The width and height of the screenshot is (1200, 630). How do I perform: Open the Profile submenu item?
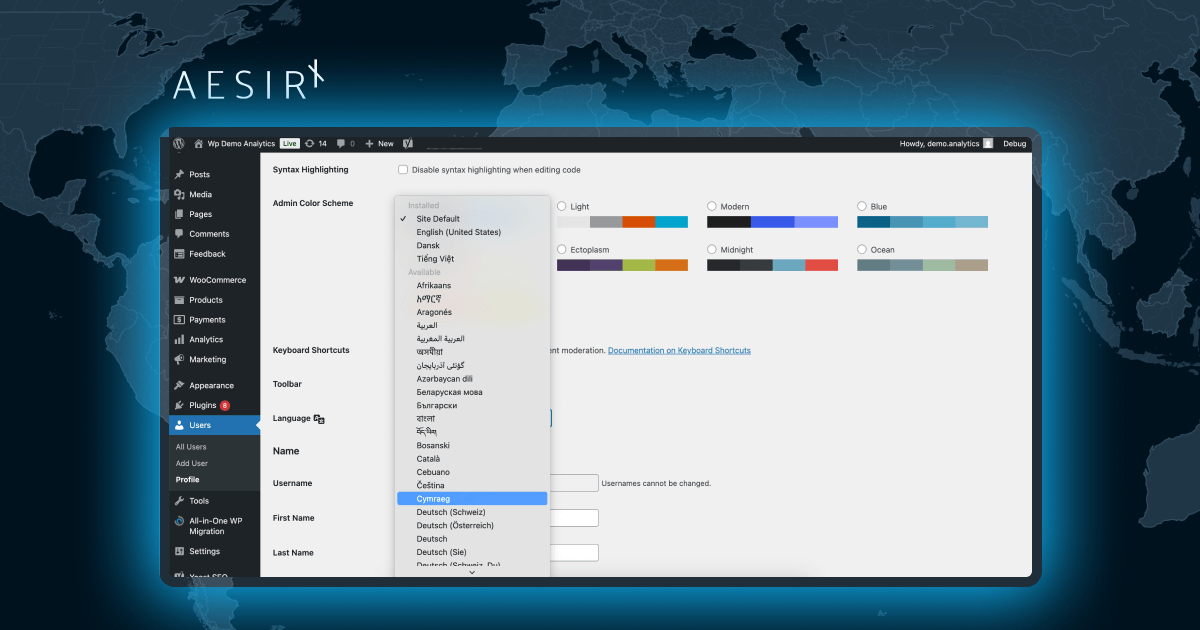click(187, 480)
